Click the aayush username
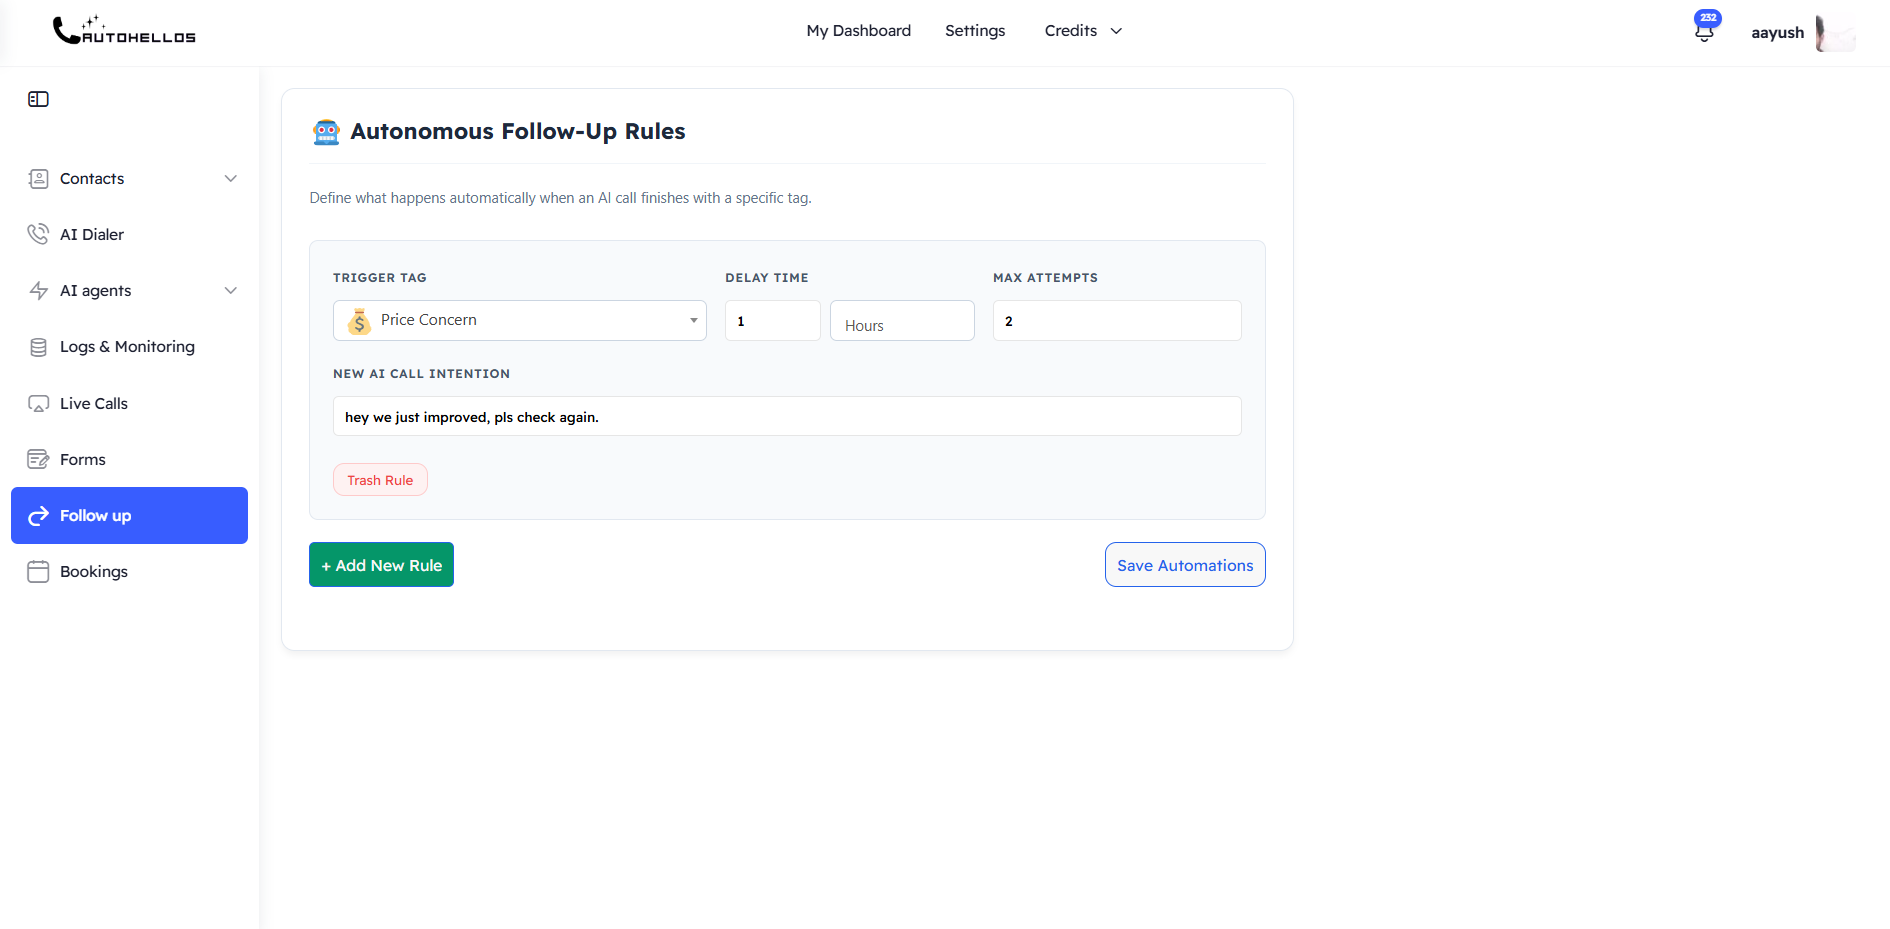 point(1777,33)
